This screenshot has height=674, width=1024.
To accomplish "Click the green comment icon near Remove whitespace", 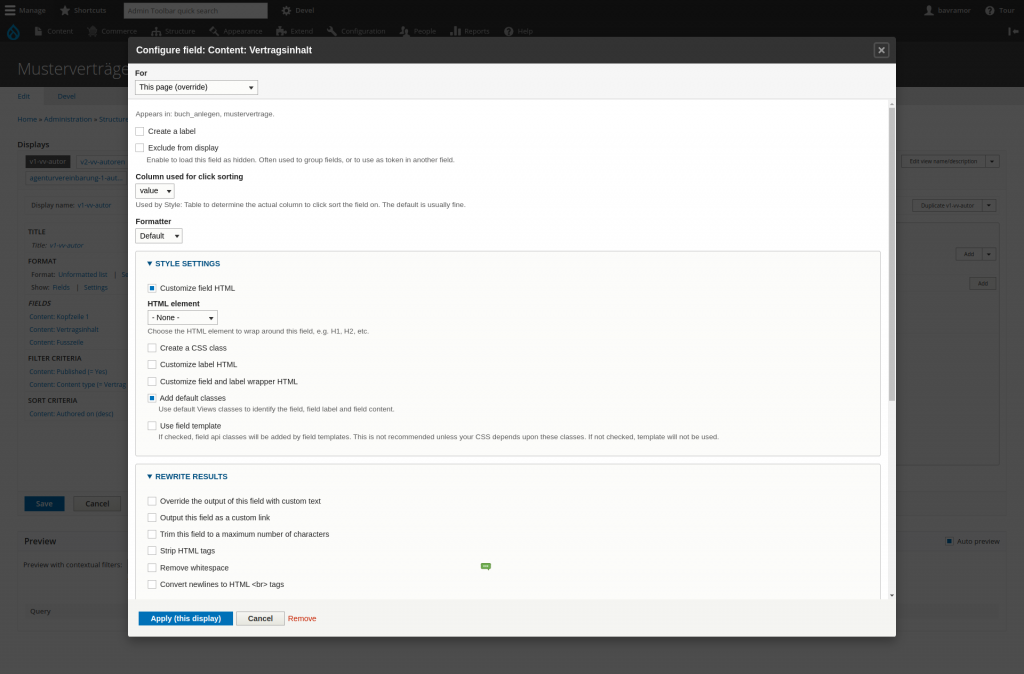I will [x=486, y=566].
